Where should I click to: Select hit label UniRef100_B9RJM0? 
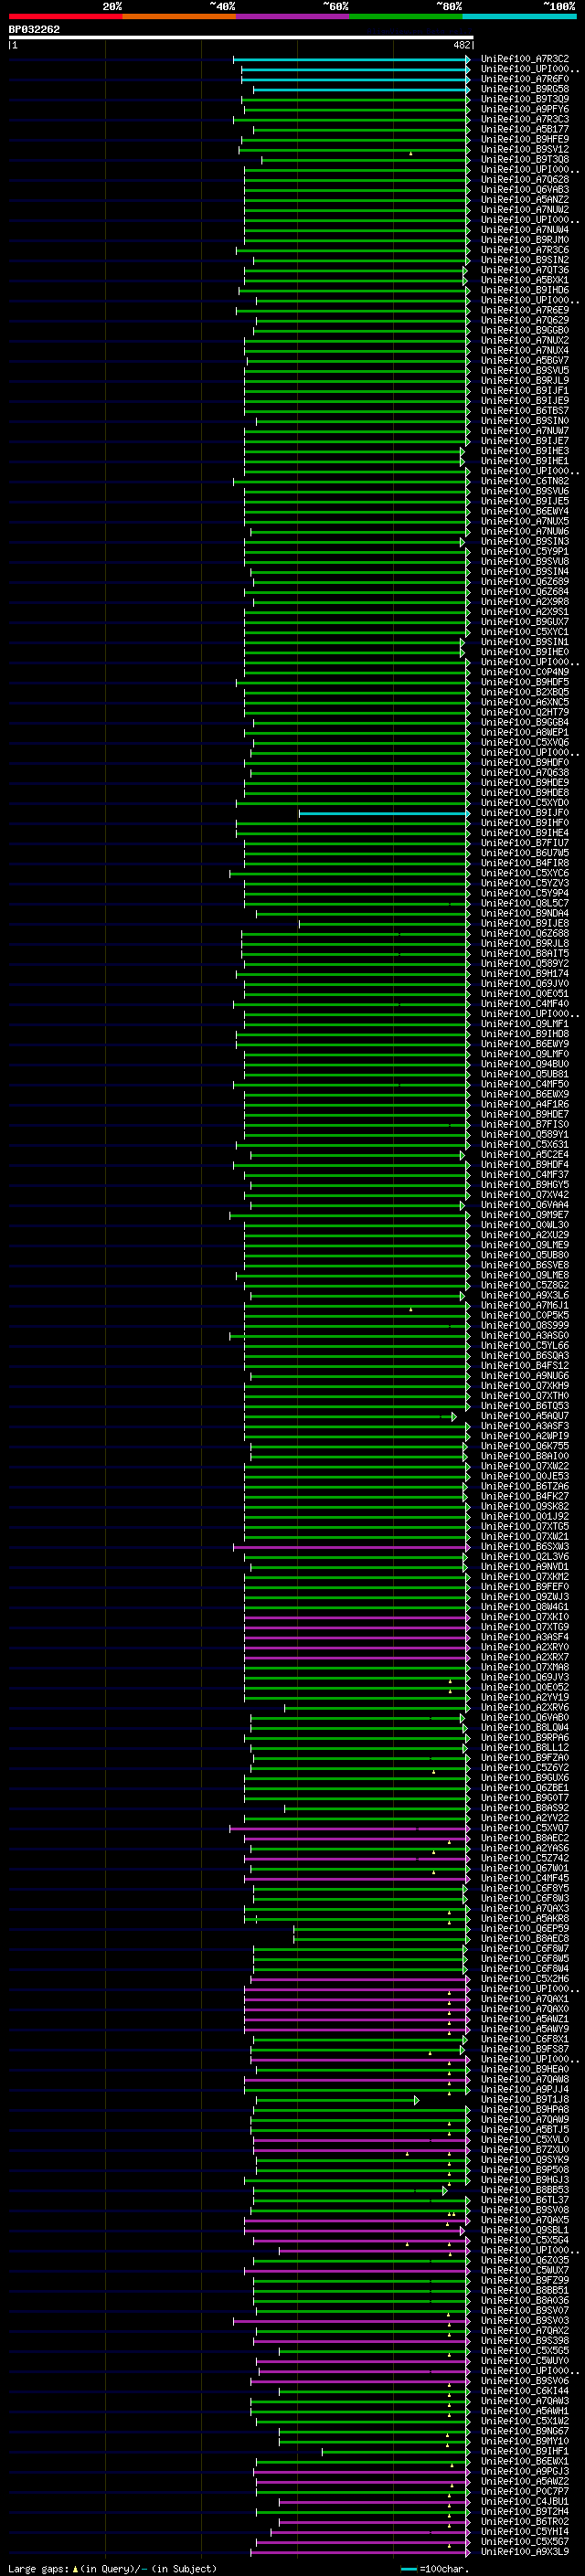[525, 240]
